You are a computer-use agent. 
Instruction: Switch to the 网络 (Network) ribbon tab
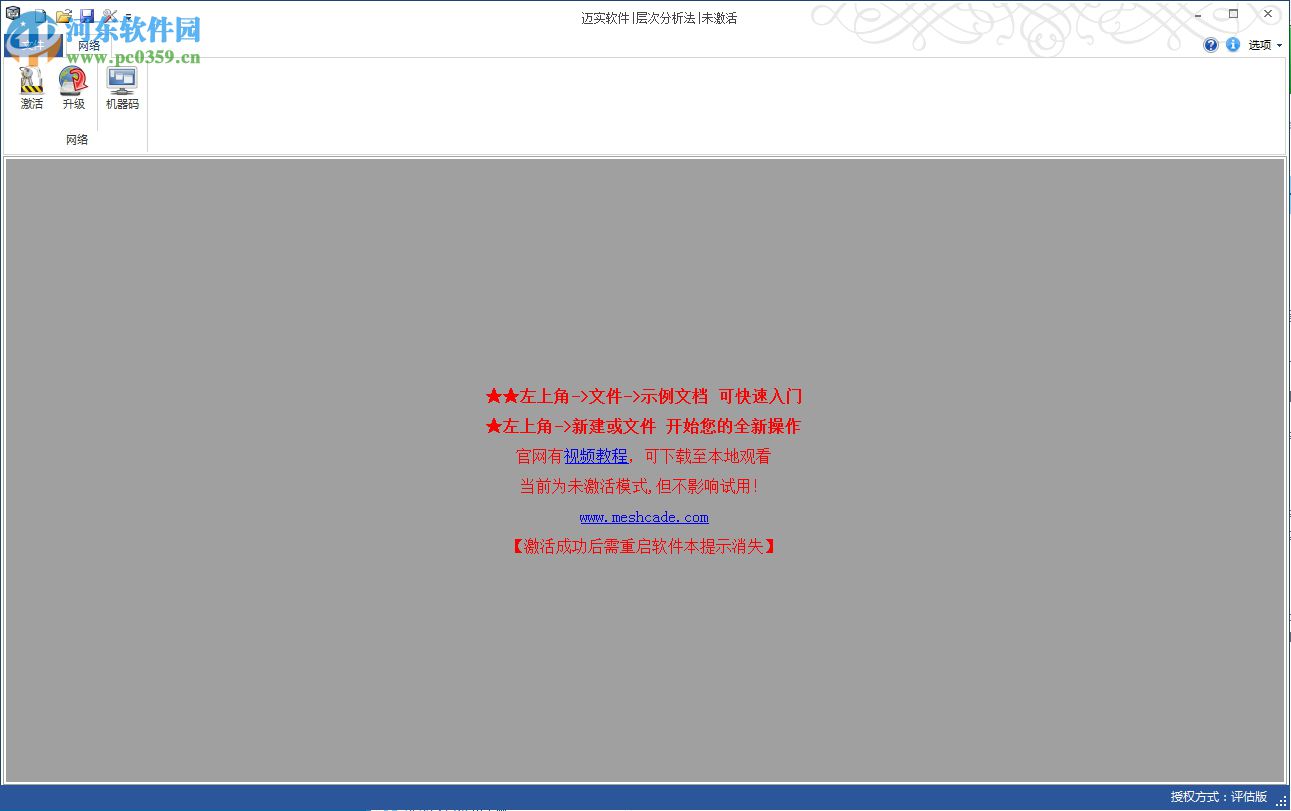point(89,46)
